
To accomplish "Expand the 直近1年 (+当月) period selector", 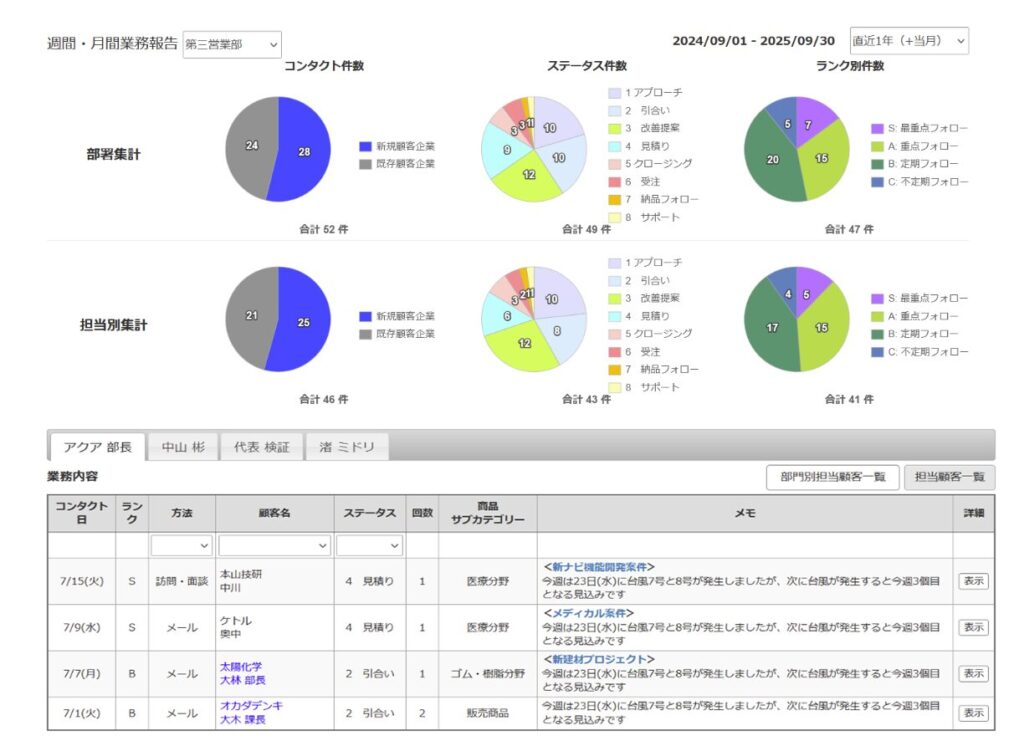I will click(x=908, y=41).
